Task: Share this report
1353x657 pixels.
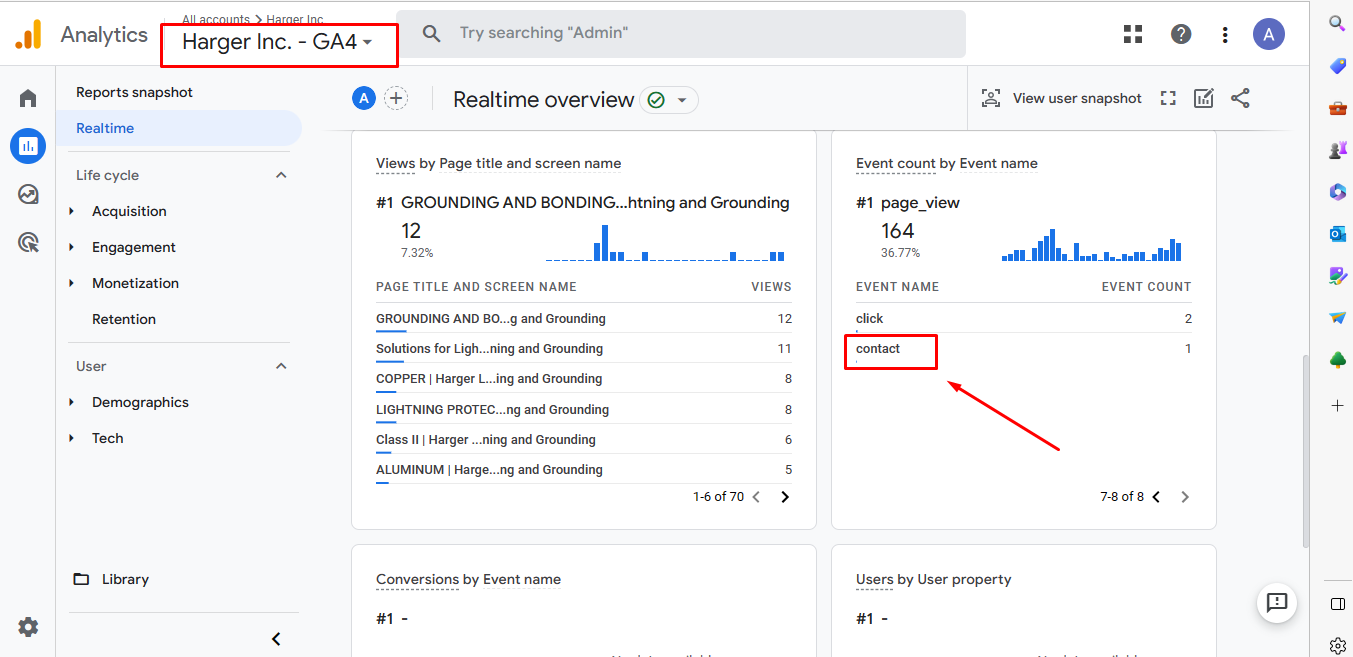Action: 1240,98
